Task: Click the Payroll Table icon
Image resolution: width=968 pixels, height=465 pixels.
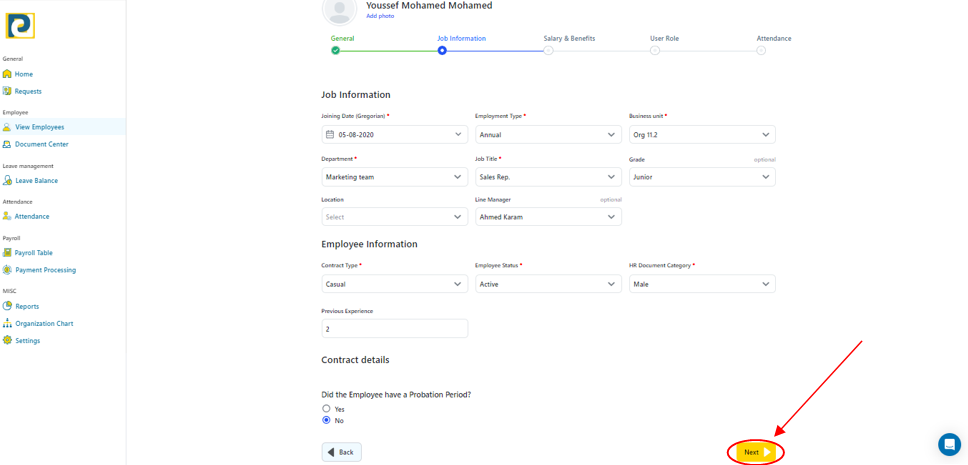Action: (x=7, y=253)
